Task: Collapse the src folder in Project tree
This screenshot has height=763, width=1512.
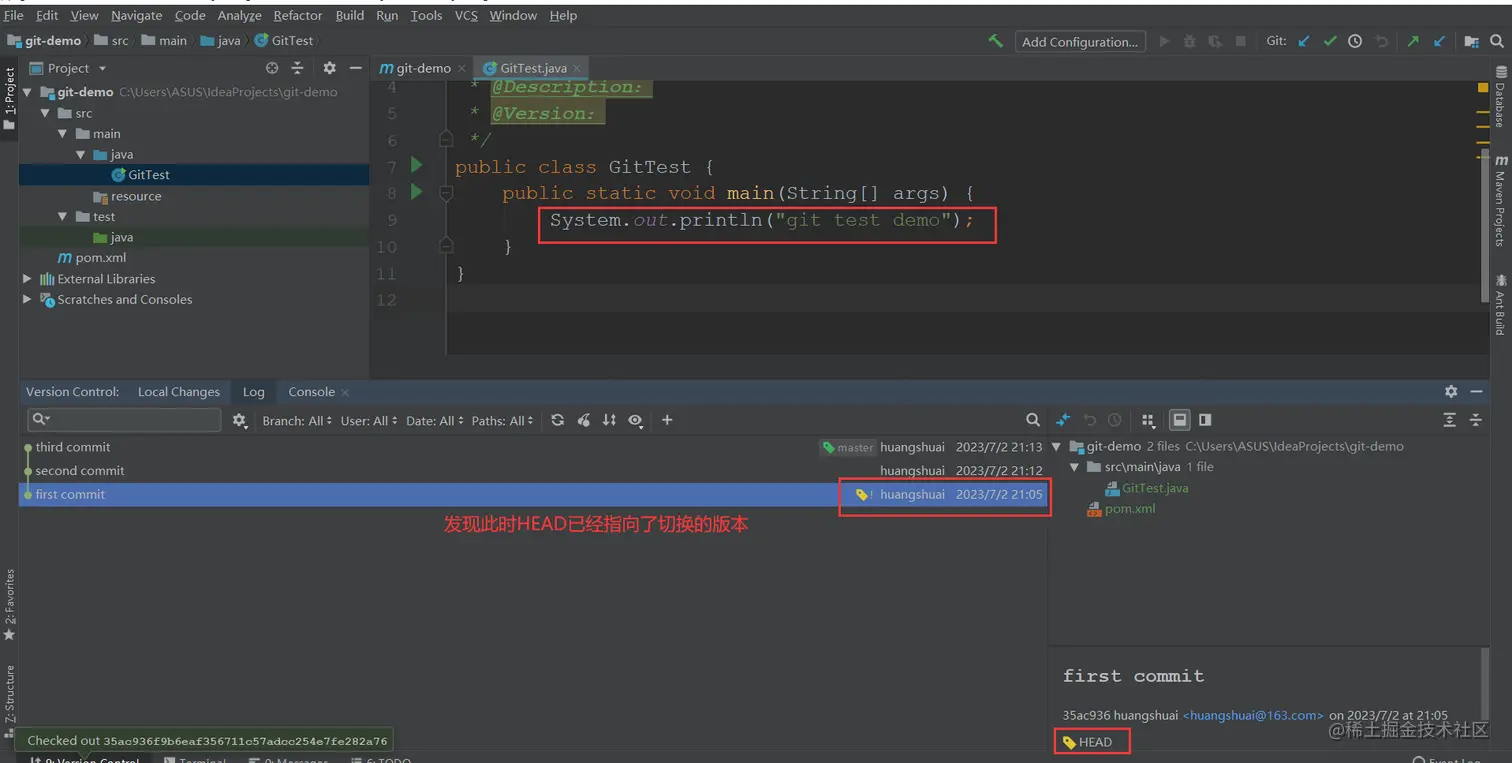Action: tap(46, 113)
